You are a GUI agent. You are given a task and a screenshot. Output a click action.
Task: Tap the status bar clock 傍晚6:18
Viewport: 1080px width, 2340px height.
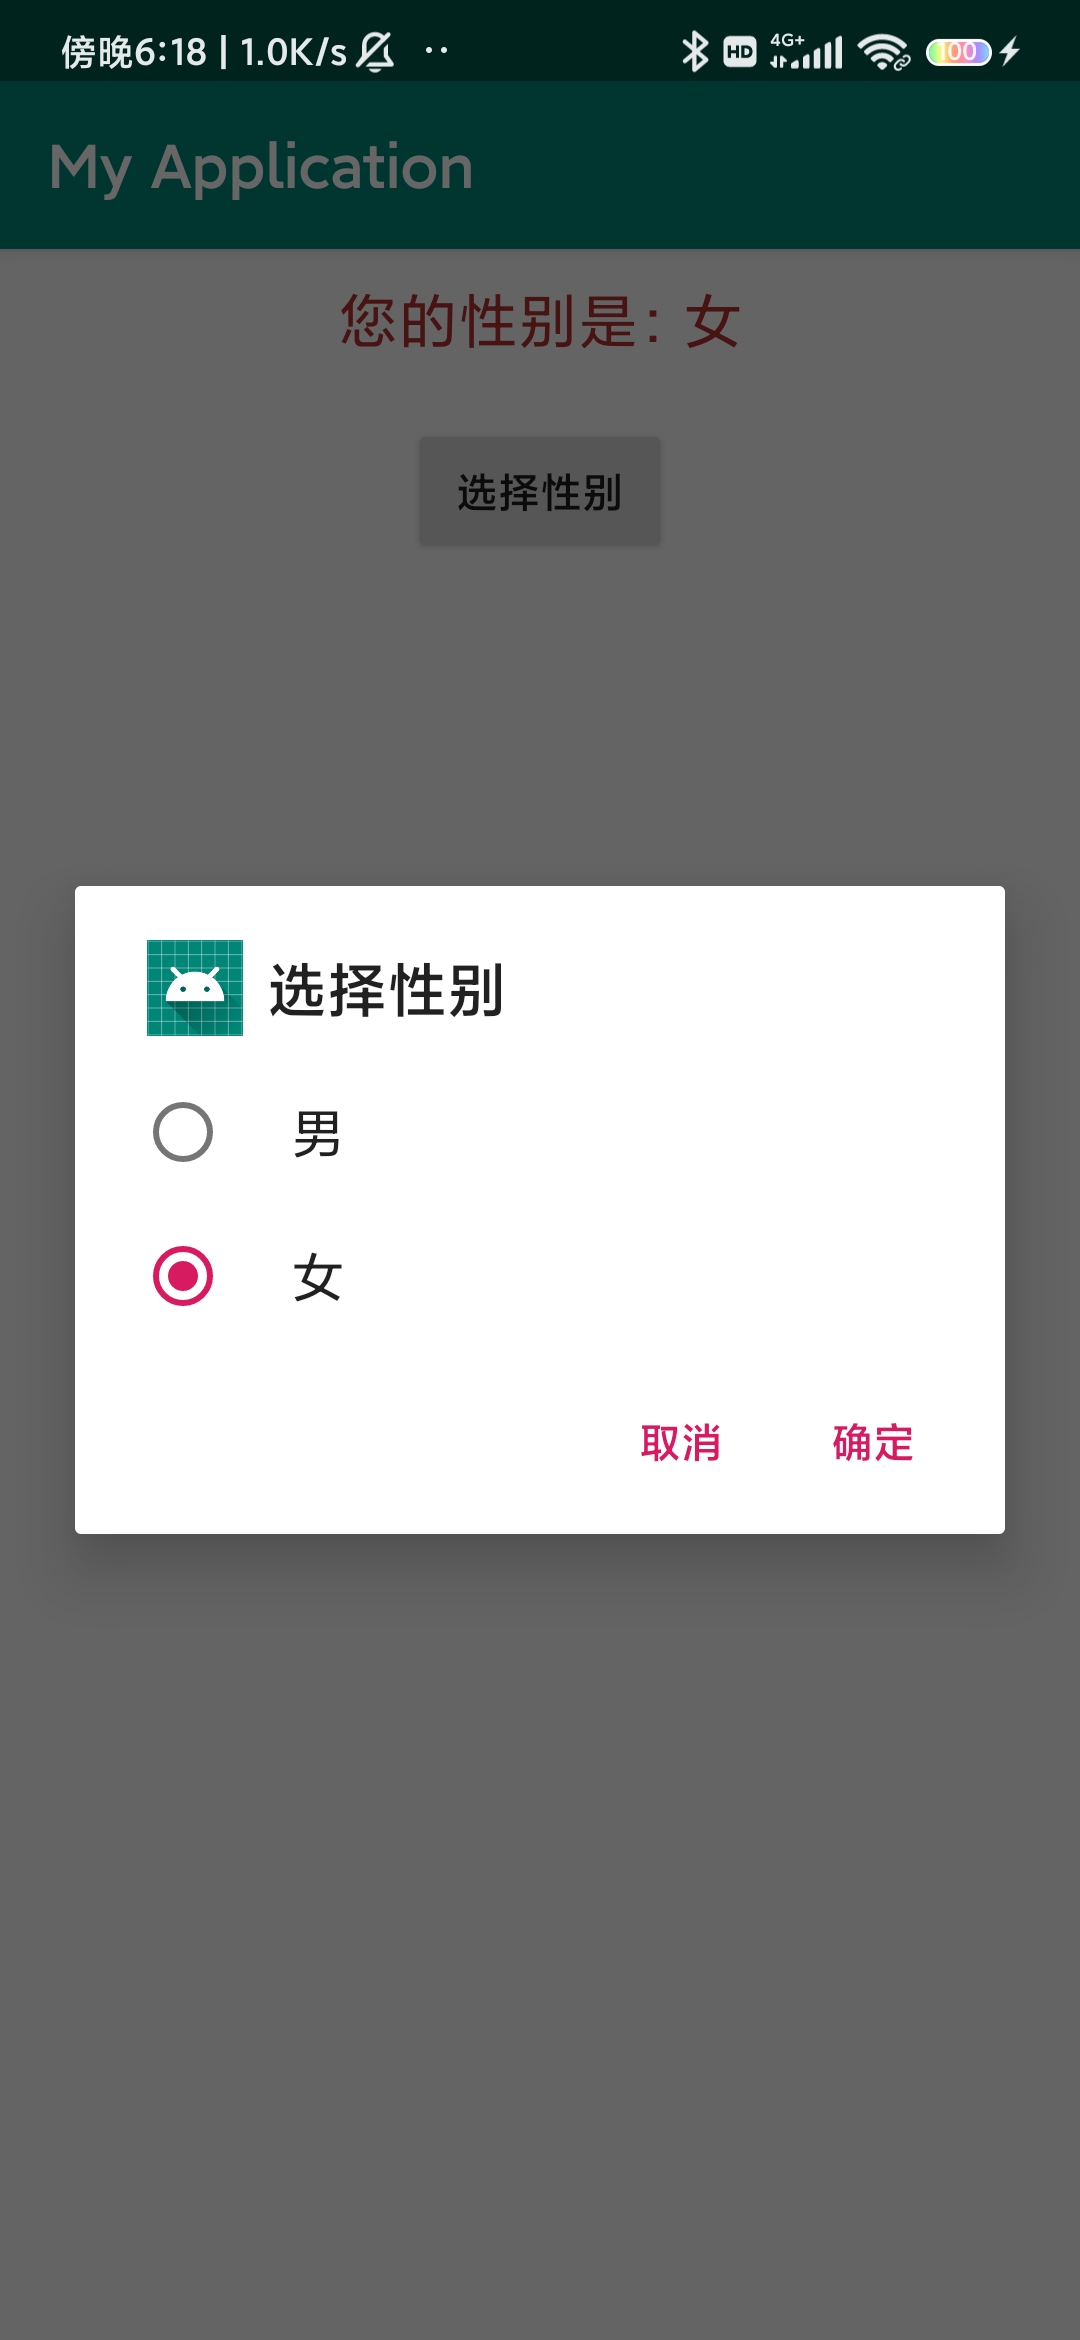pos(134,52)
